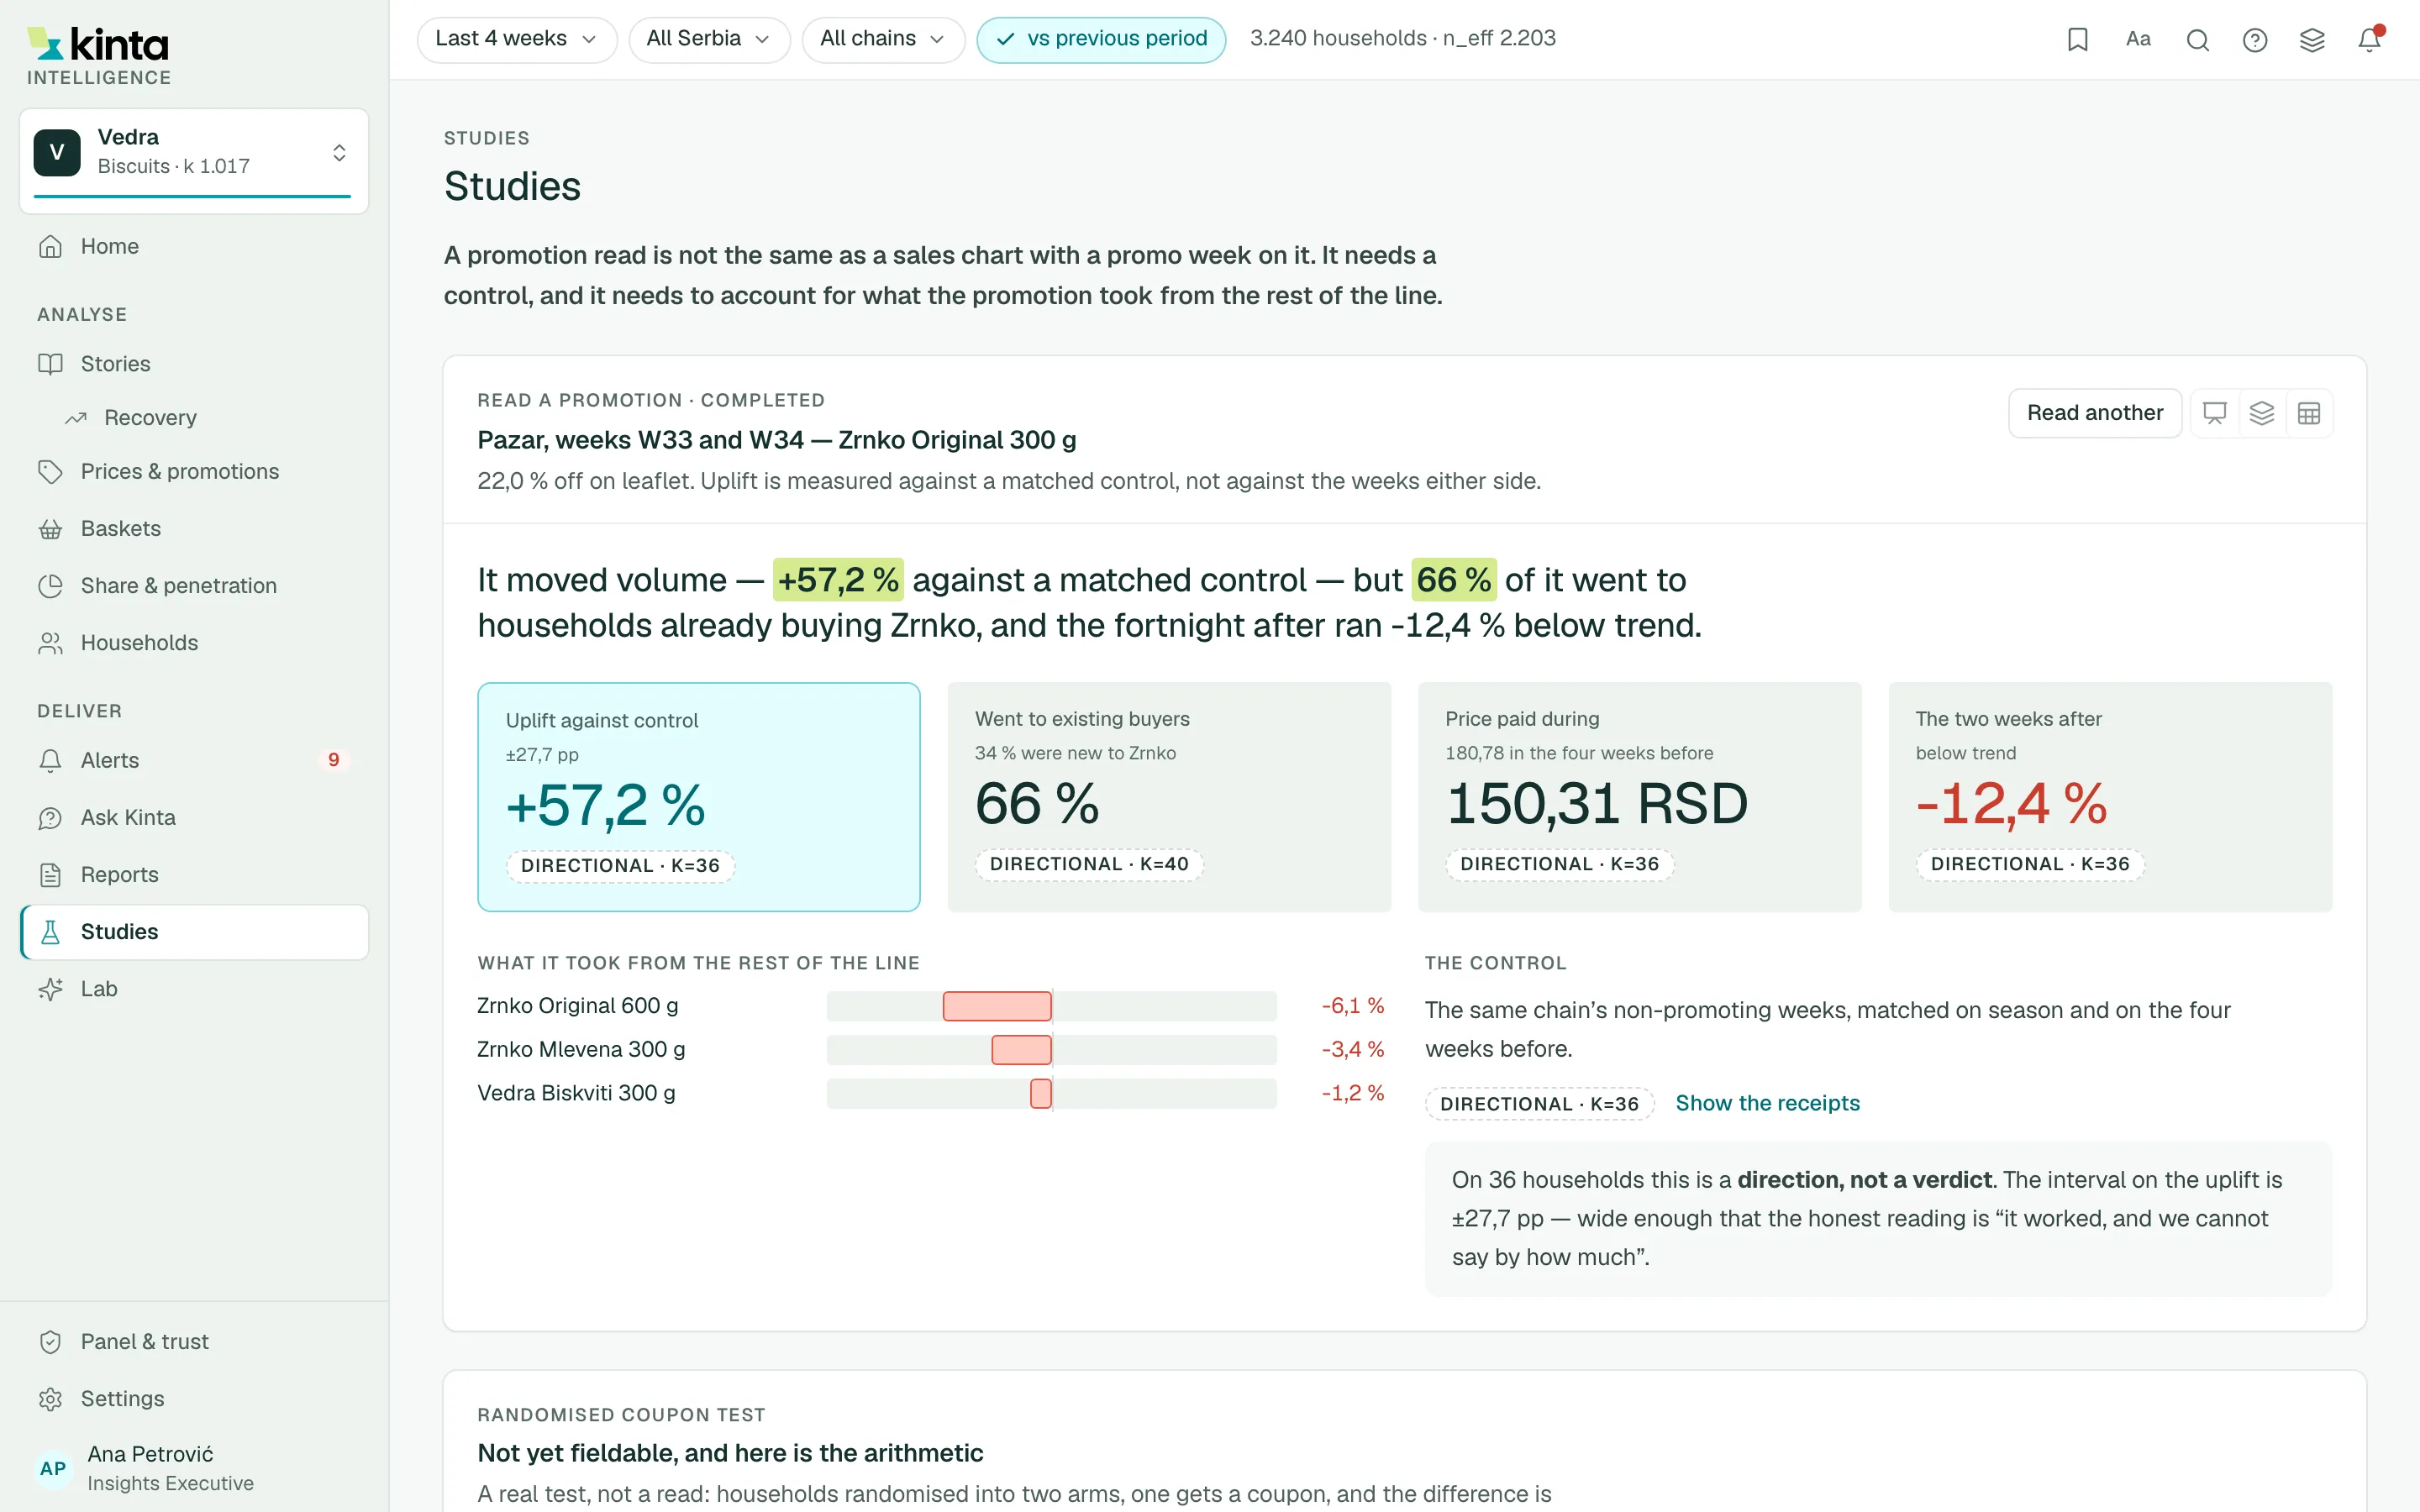This screenshot has height=1512, width=2420.
Task: Click the Prices & promotions tag icon
Action: [51, 472]
